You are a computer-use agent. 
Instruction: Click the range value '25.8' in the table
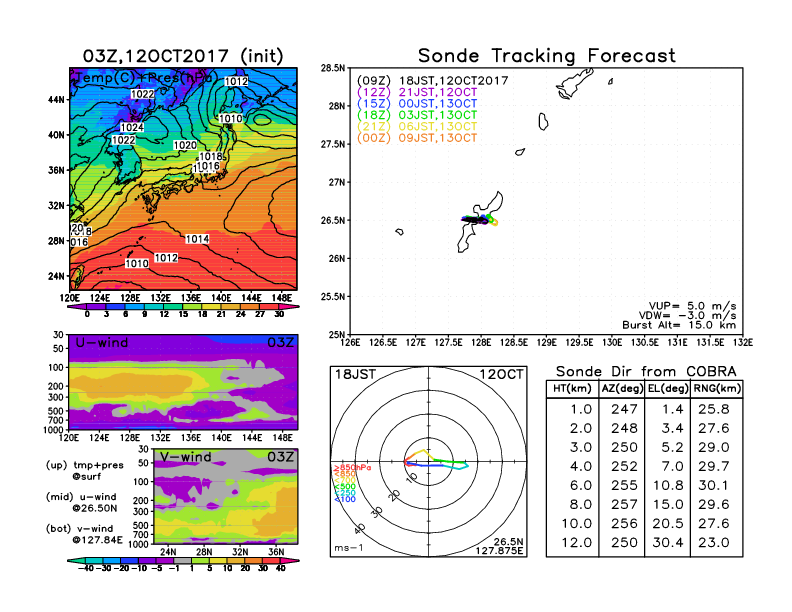[x=714, y=409]
